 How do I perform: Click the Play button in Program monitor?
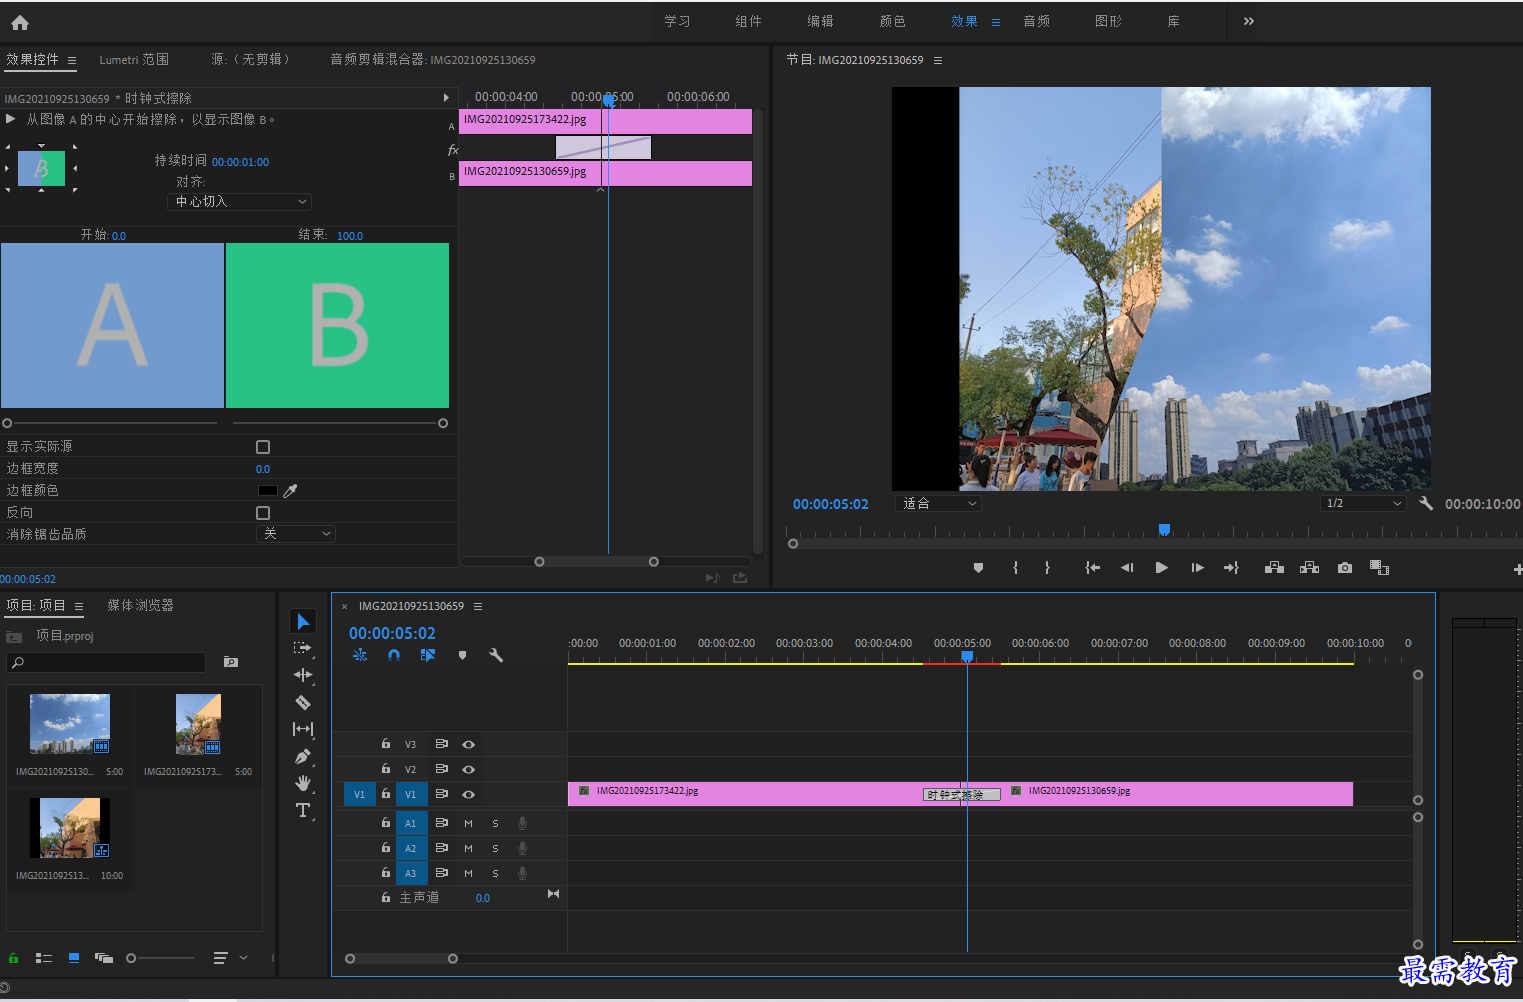(x=1161, y=568)
